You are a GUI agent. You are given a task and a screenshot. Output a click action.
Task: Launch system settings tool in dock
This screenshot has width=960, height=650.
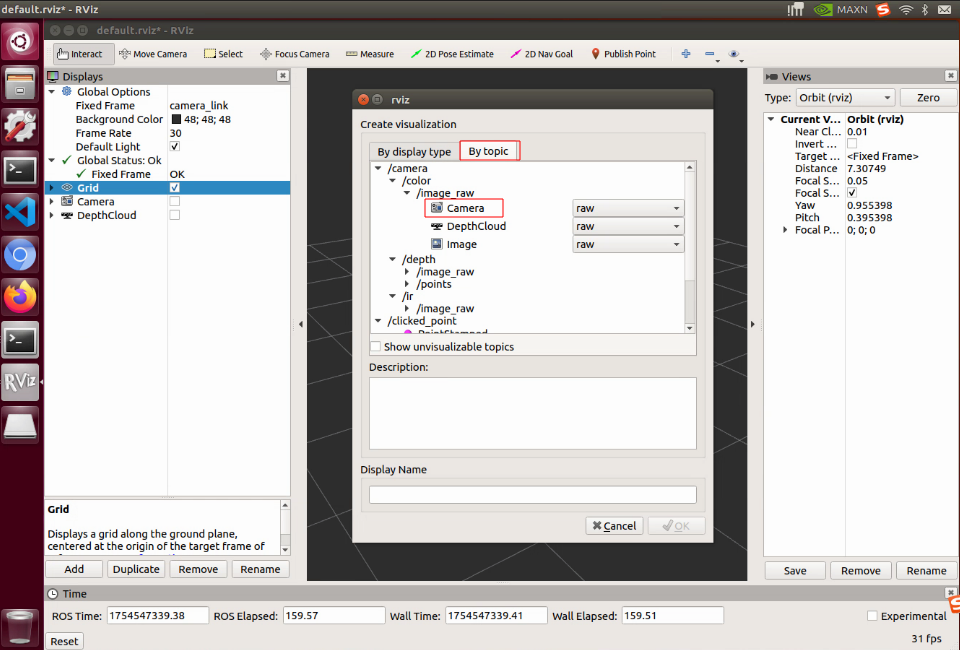(20, 127)
